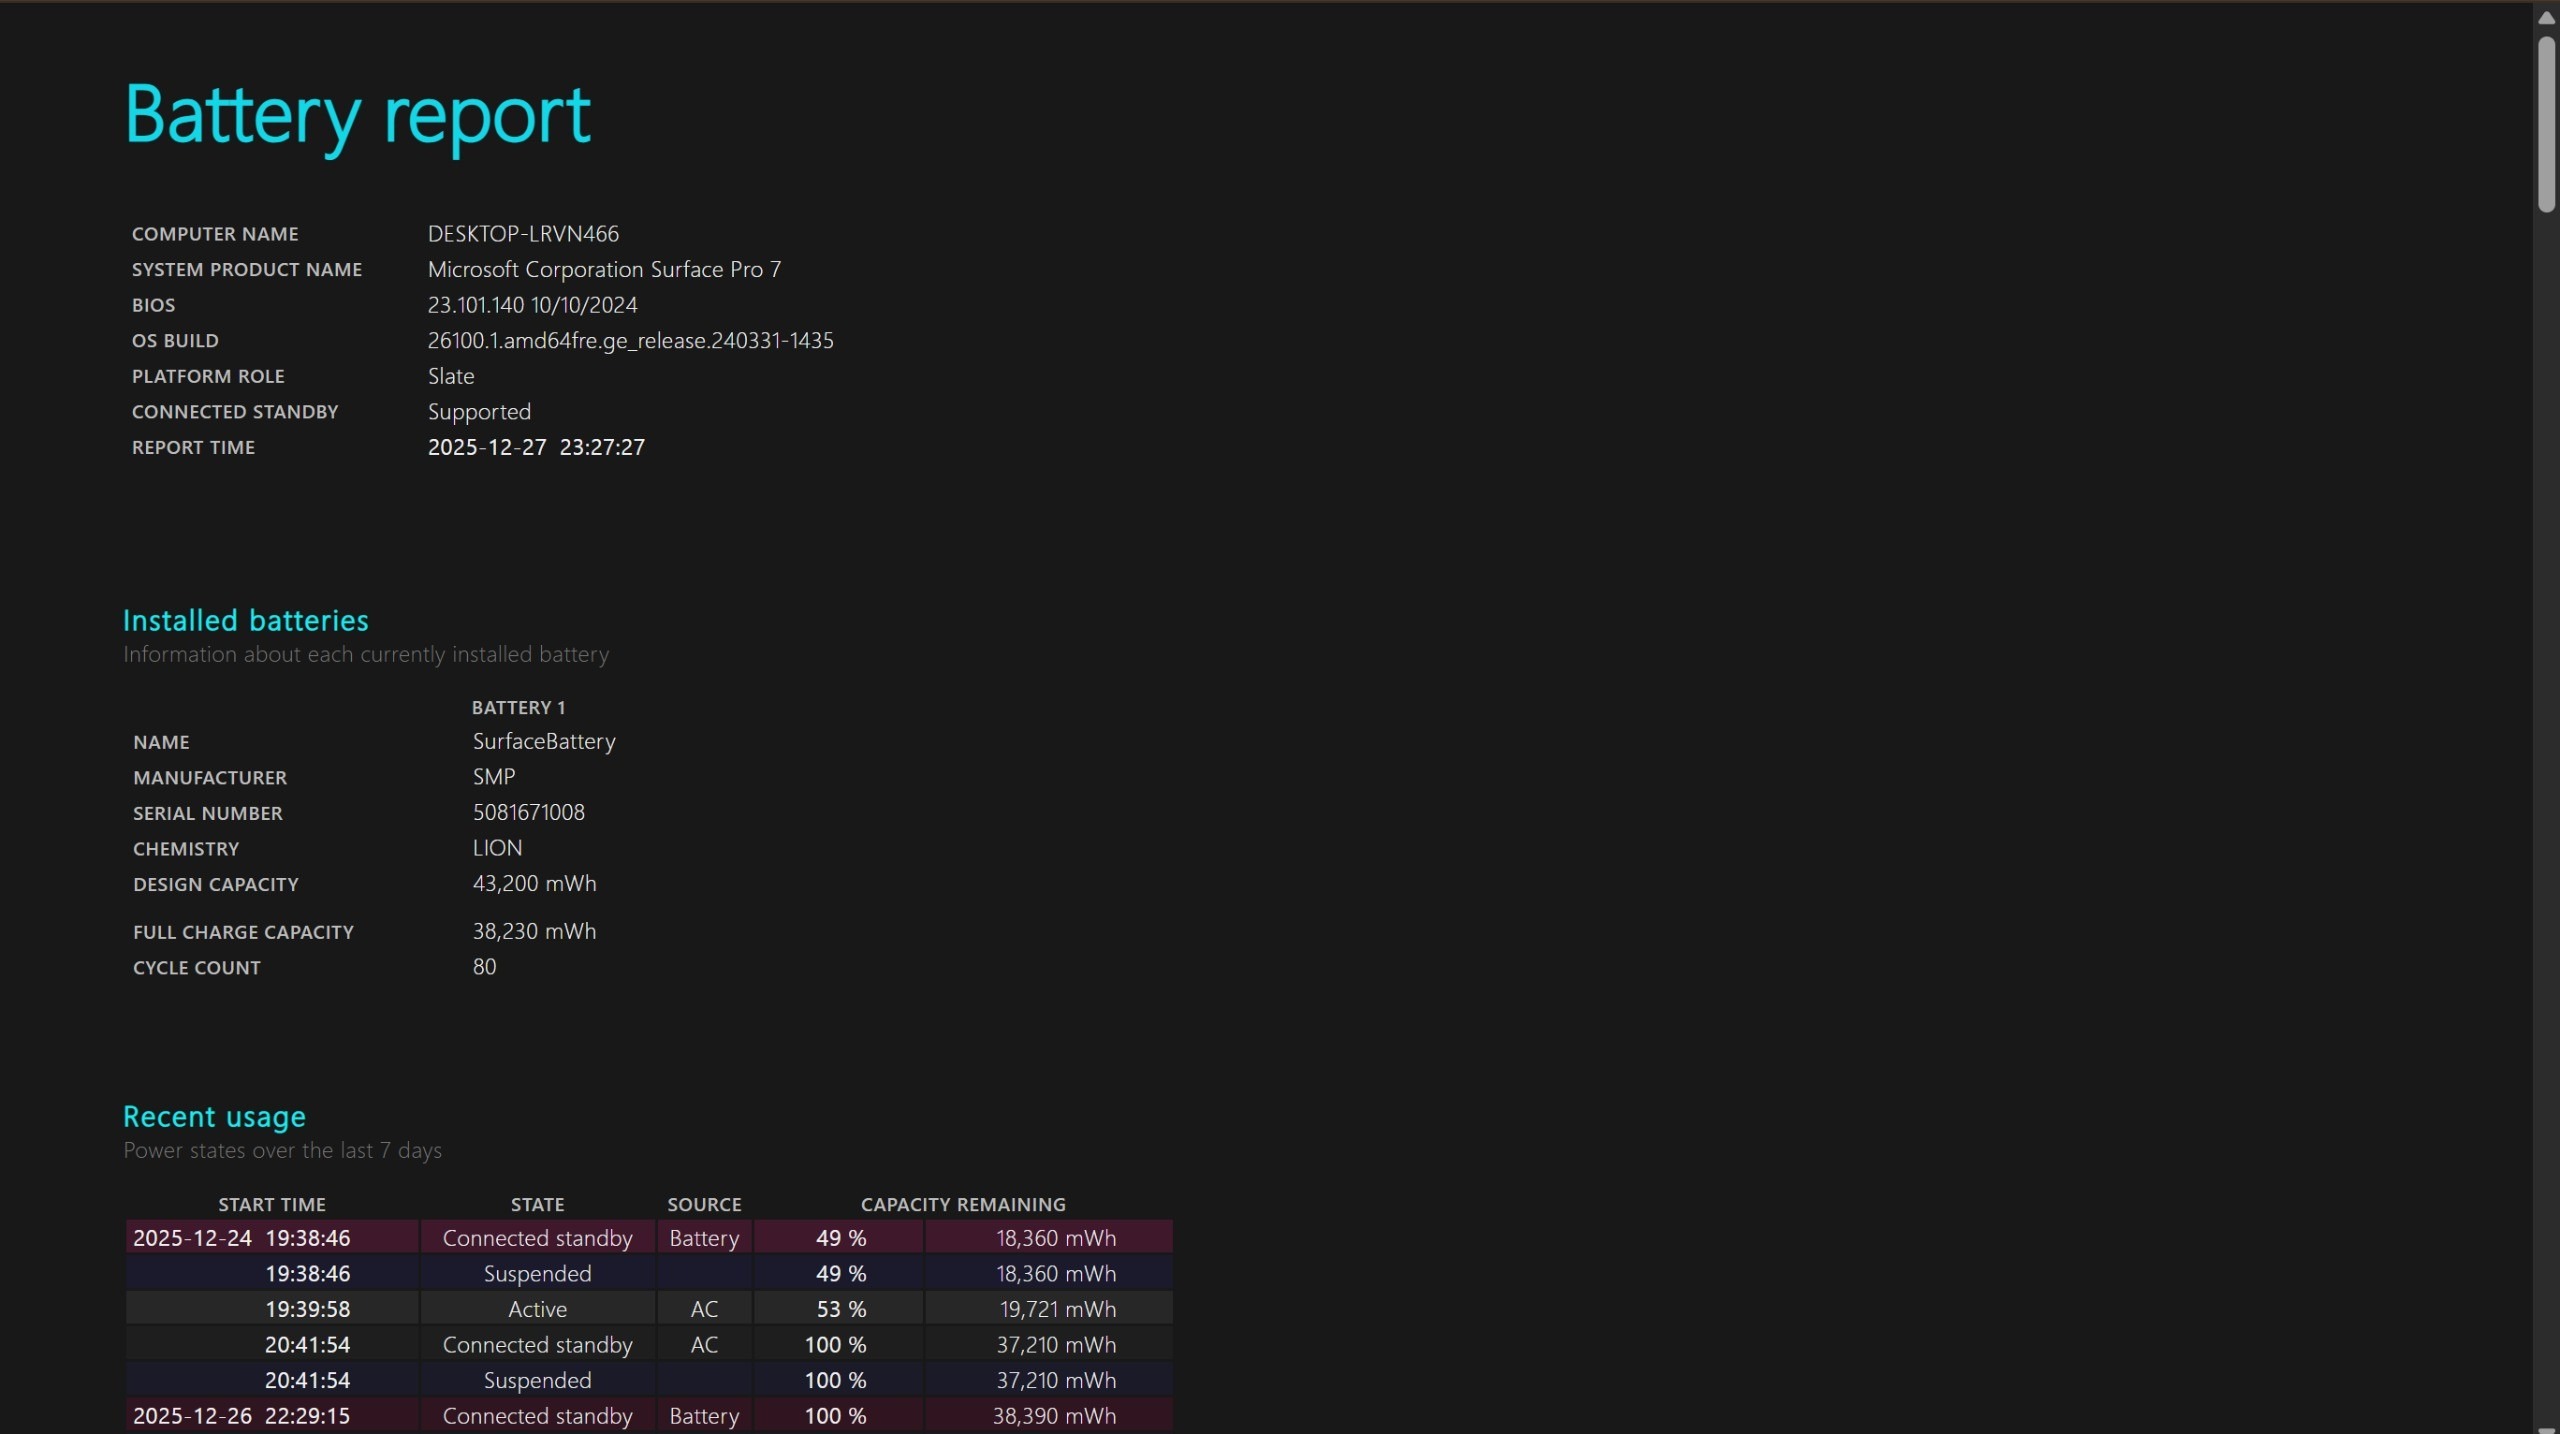Click the OS build value text

[630, 341]
